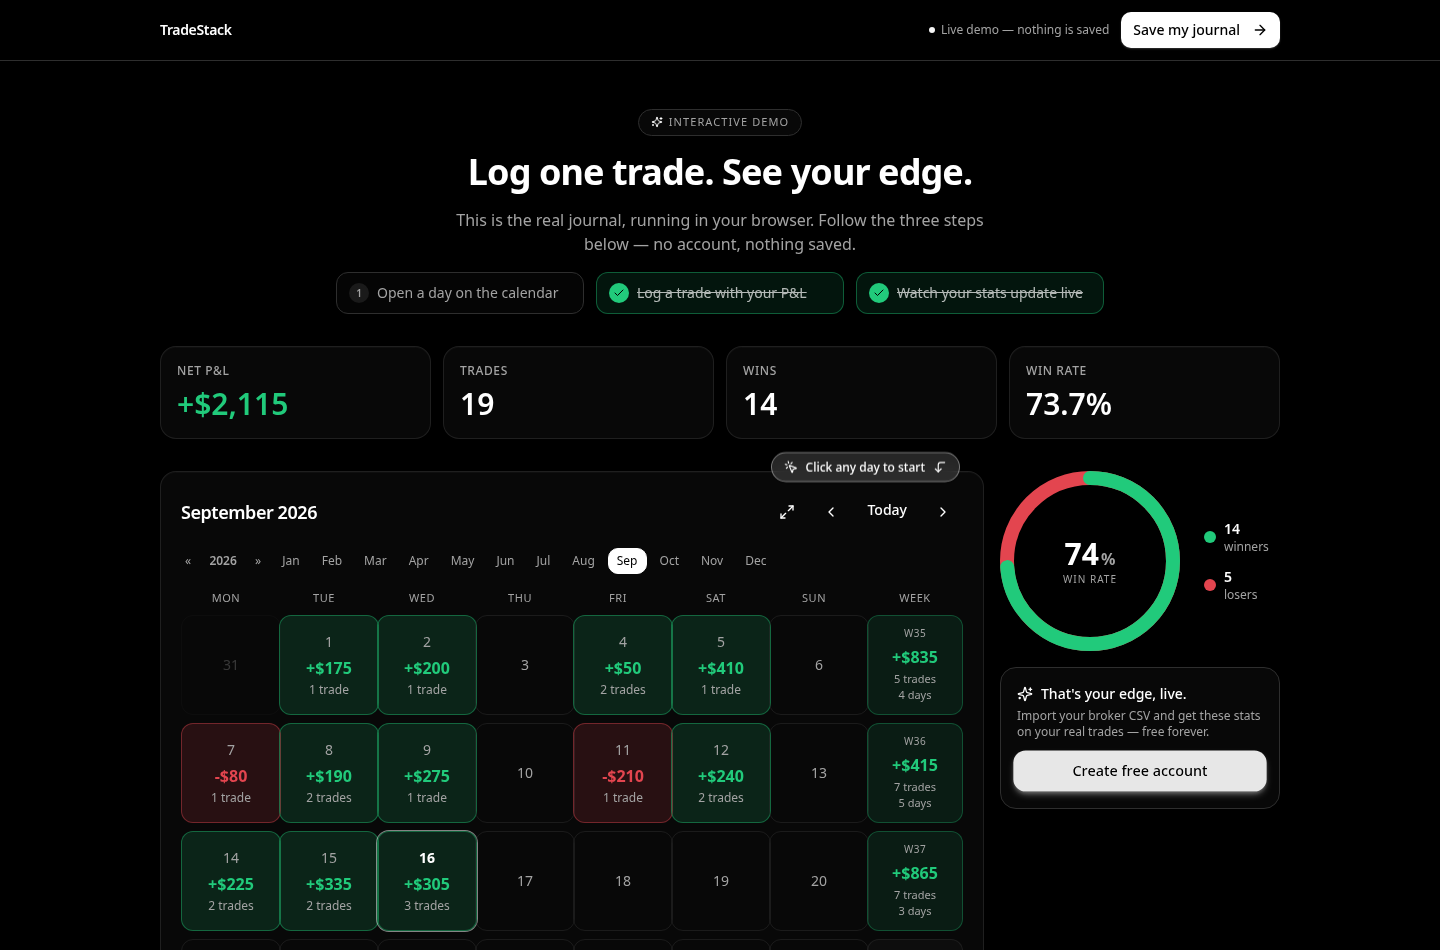Expand calendar with the fullscreen arrows icon
The width and height of the screenshot is (1440, 950).
[x=787, y=512]
